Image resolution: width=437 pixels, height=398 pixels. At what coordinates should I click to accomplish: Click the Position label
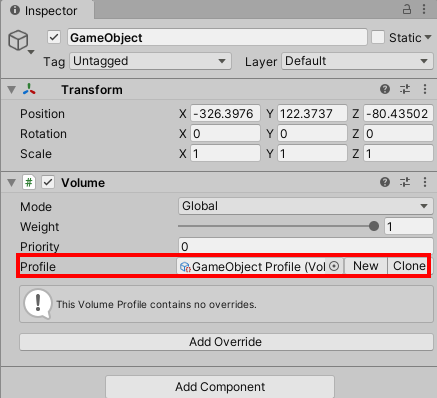tap(42, 114)
